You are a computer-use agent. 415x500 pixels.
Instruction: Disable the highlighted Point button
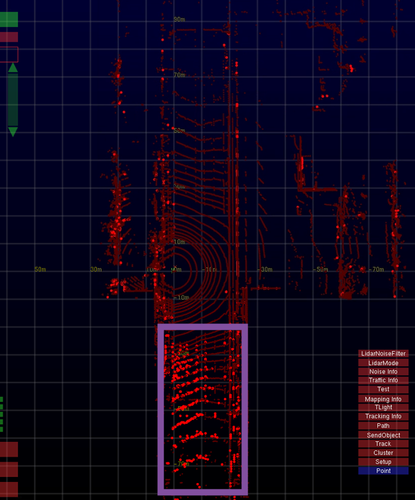click(x=383, y=471)
